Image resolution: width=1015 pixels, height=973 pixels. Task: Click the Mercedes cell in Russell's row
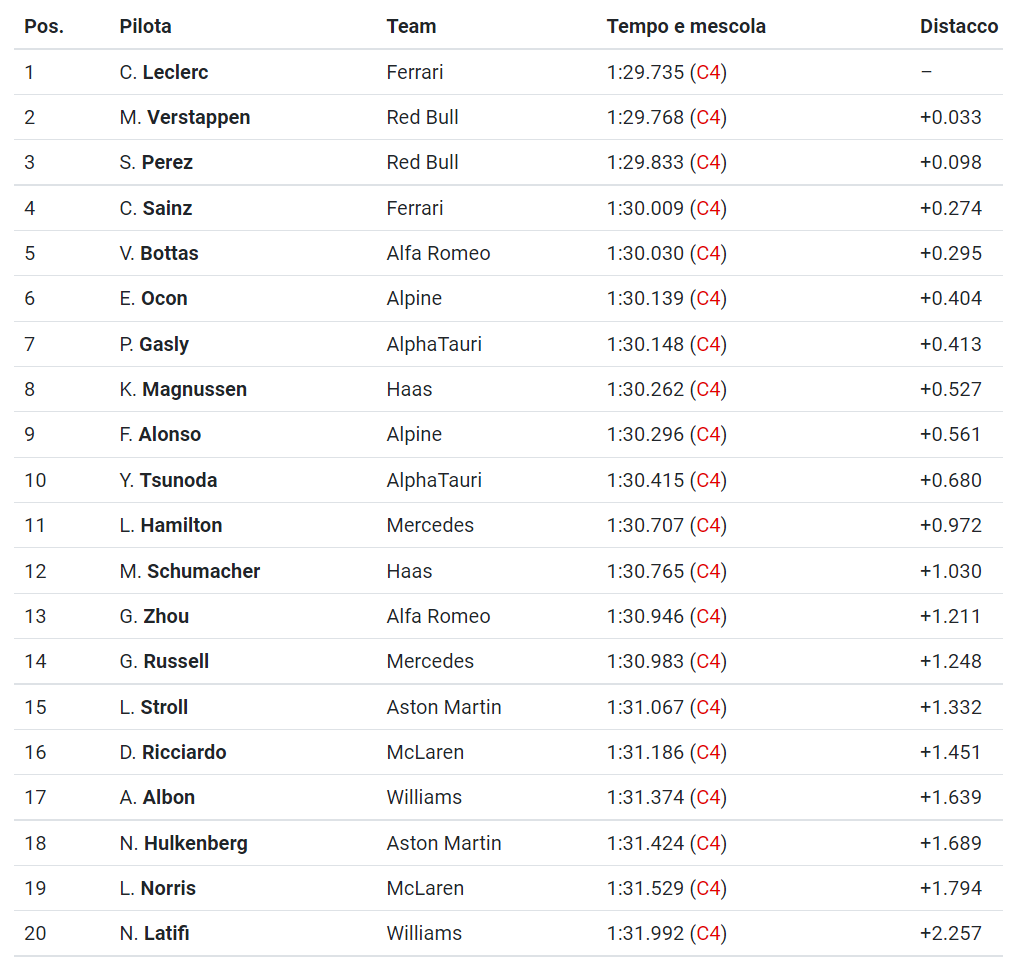coord(430,661)
